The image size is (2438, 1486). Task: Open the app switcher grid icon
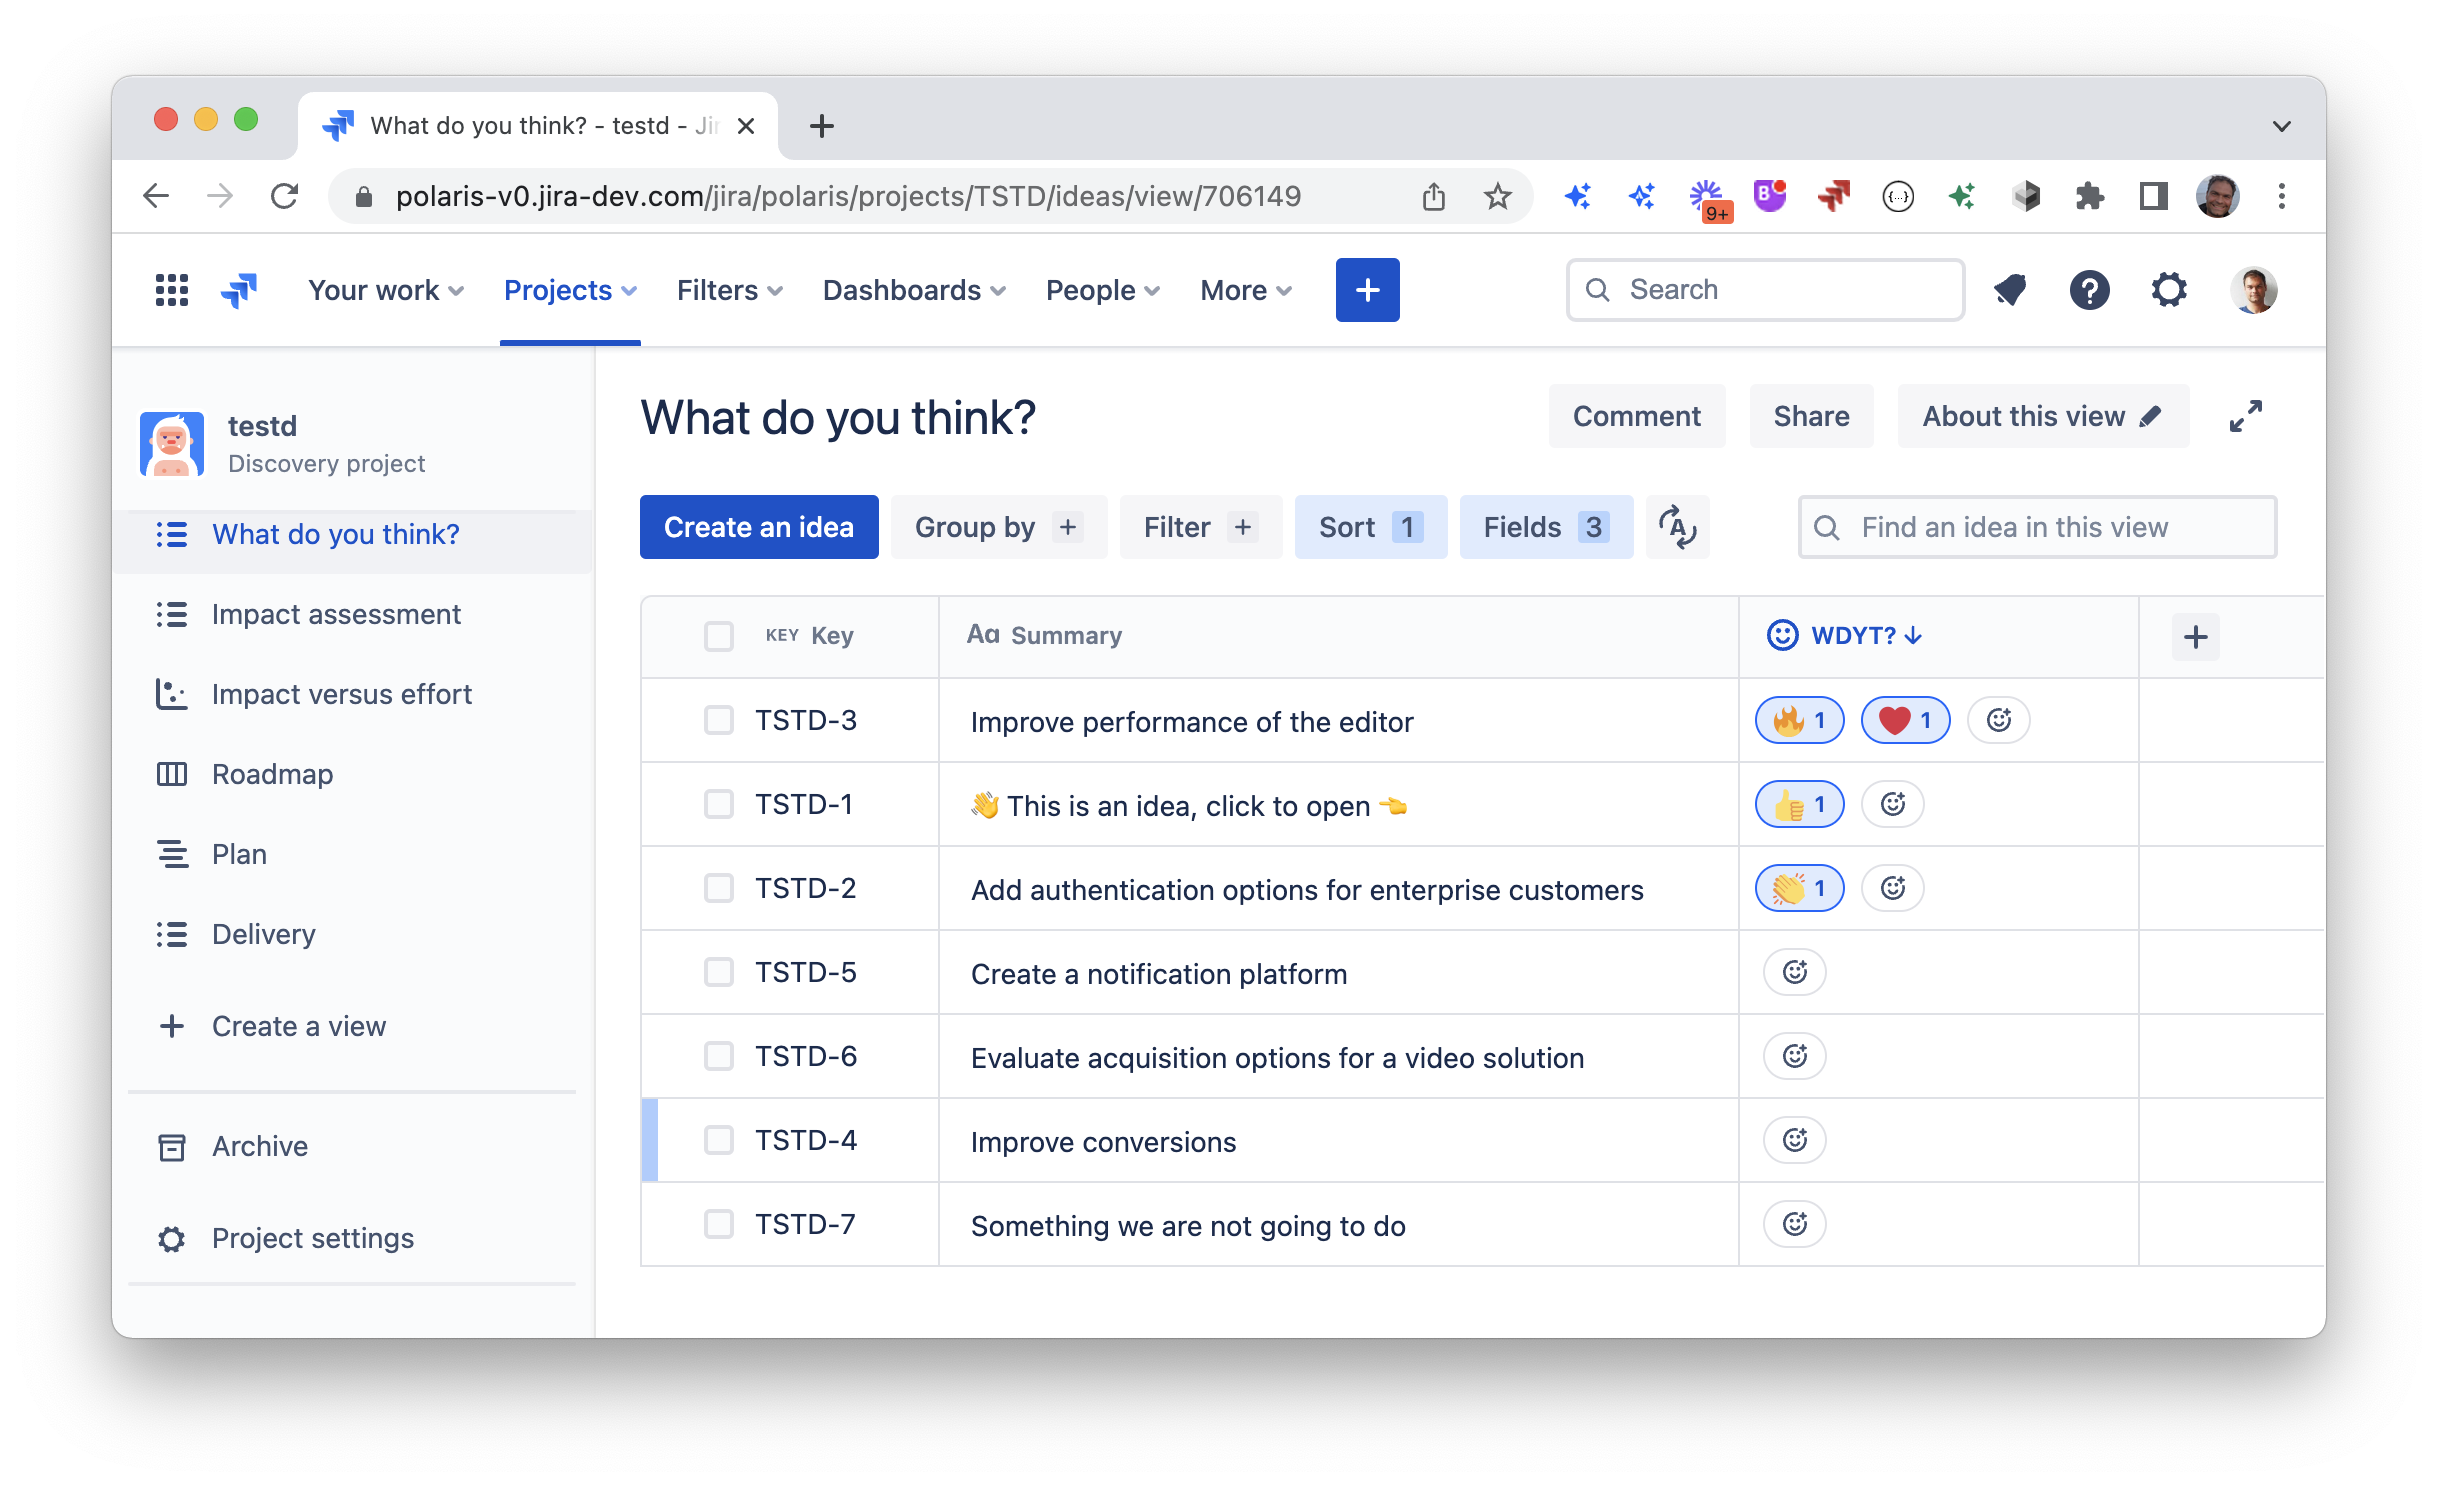[172, 290]
